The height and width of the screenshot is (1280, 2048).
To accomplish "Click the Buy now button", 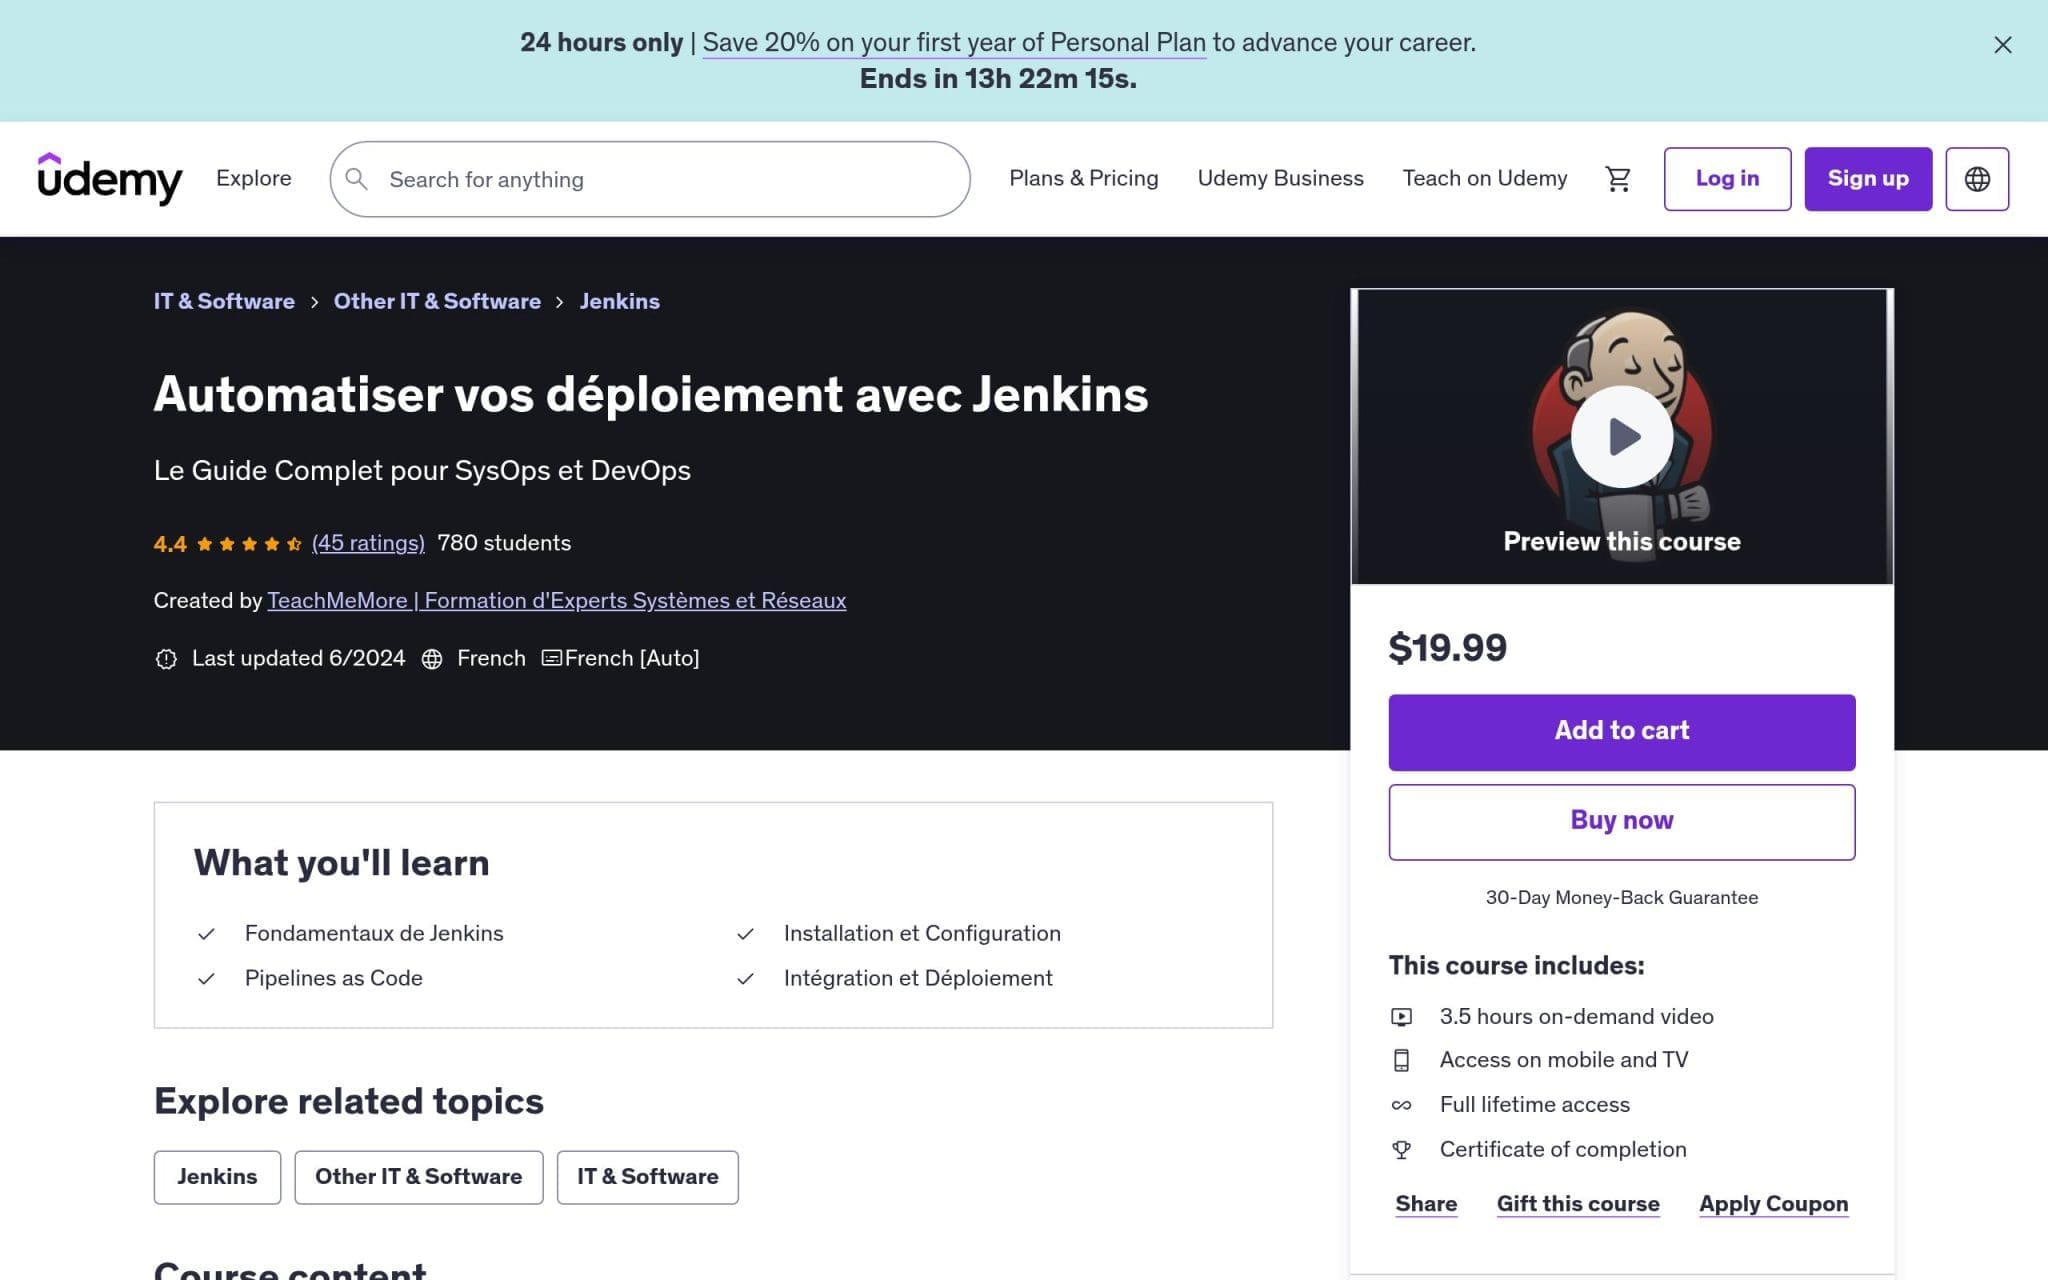I will point(1622,822).
